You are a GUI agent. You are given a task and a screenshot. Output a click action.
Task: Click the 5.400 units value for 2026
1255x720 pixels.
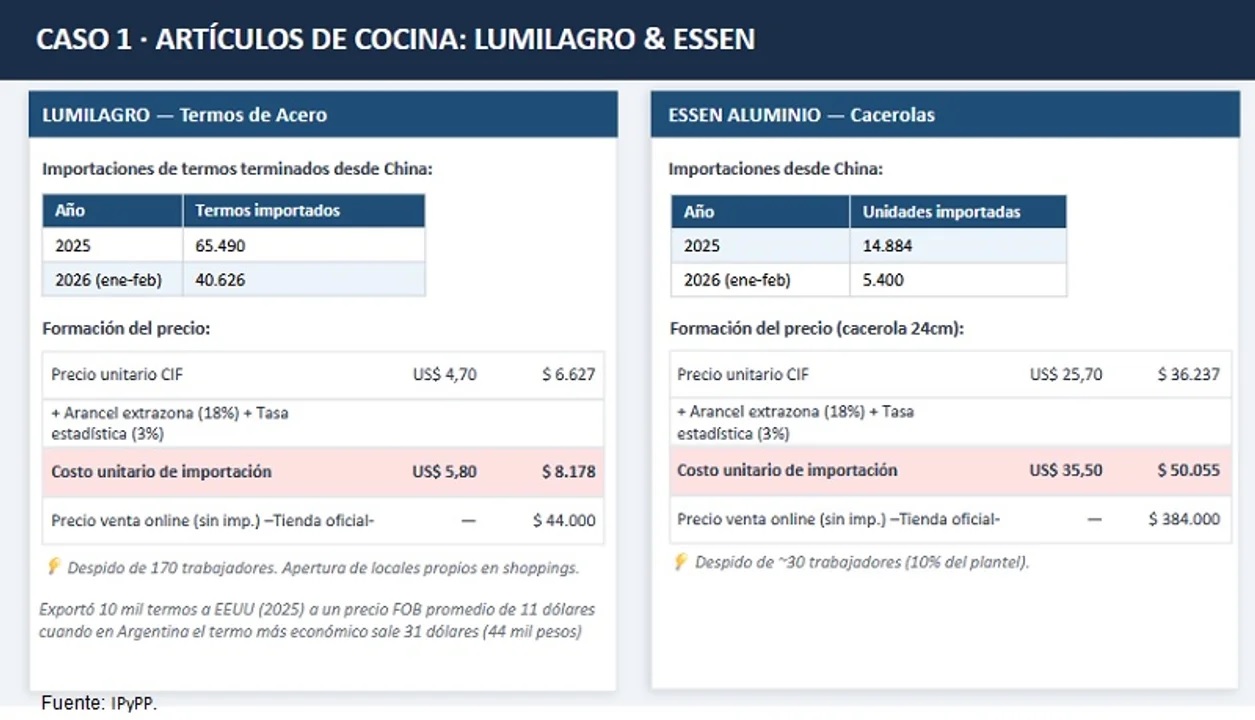[883, 280]
